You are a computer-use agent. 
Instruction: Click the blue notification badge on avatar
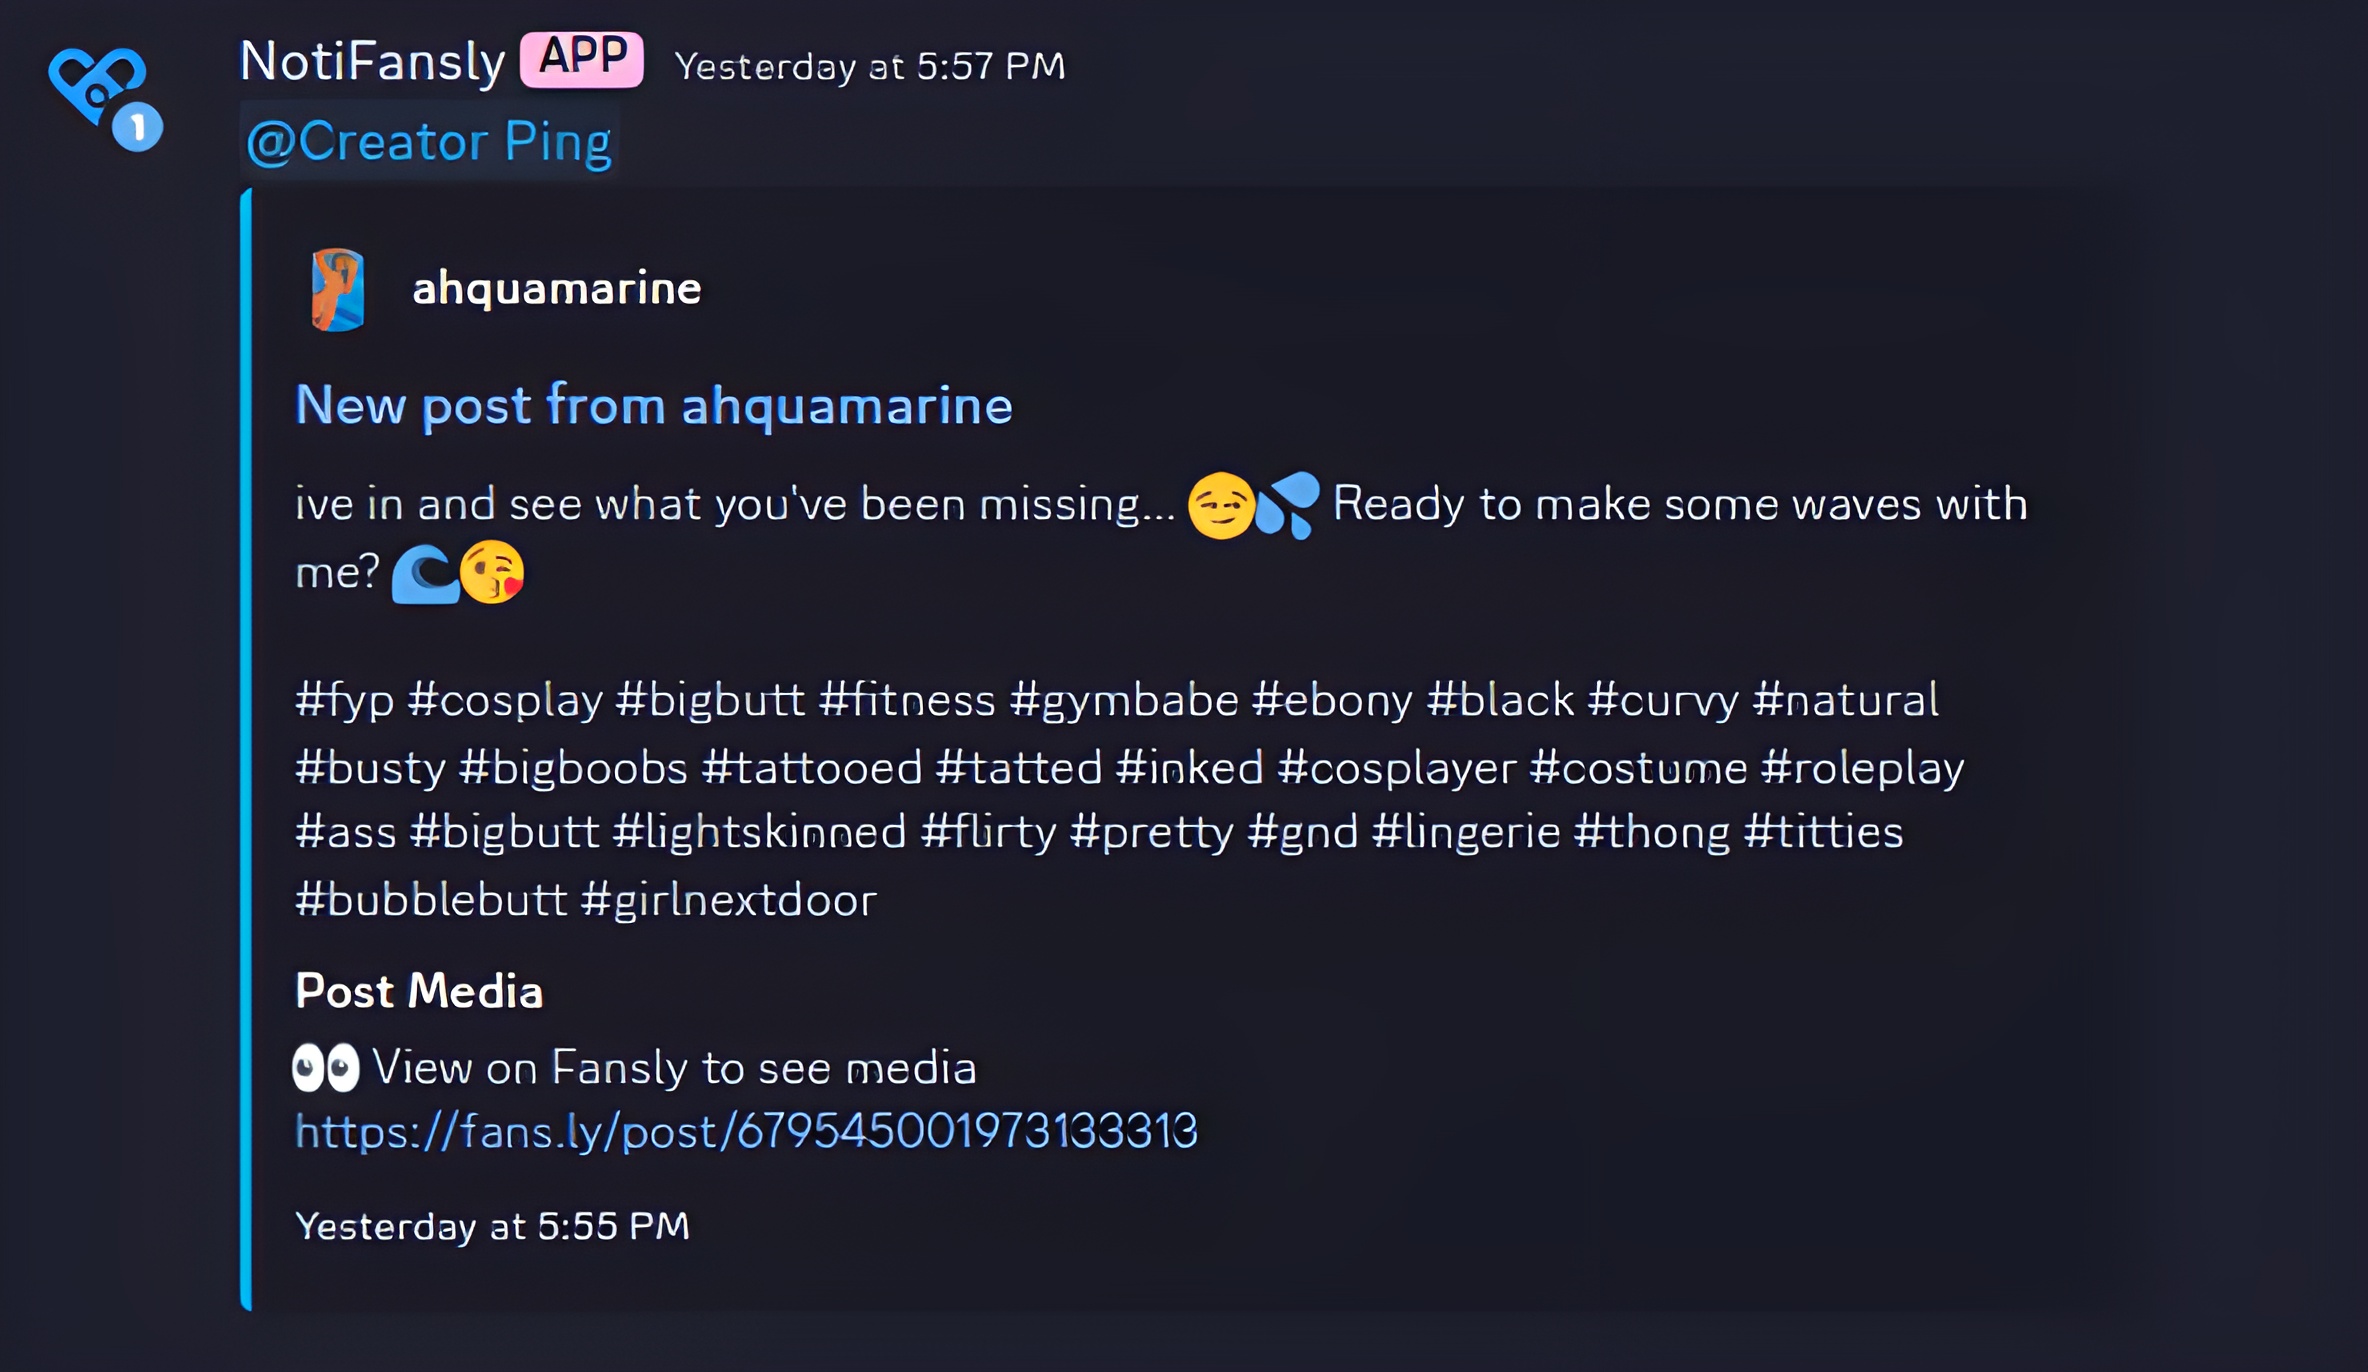click(x=138, y=127)
